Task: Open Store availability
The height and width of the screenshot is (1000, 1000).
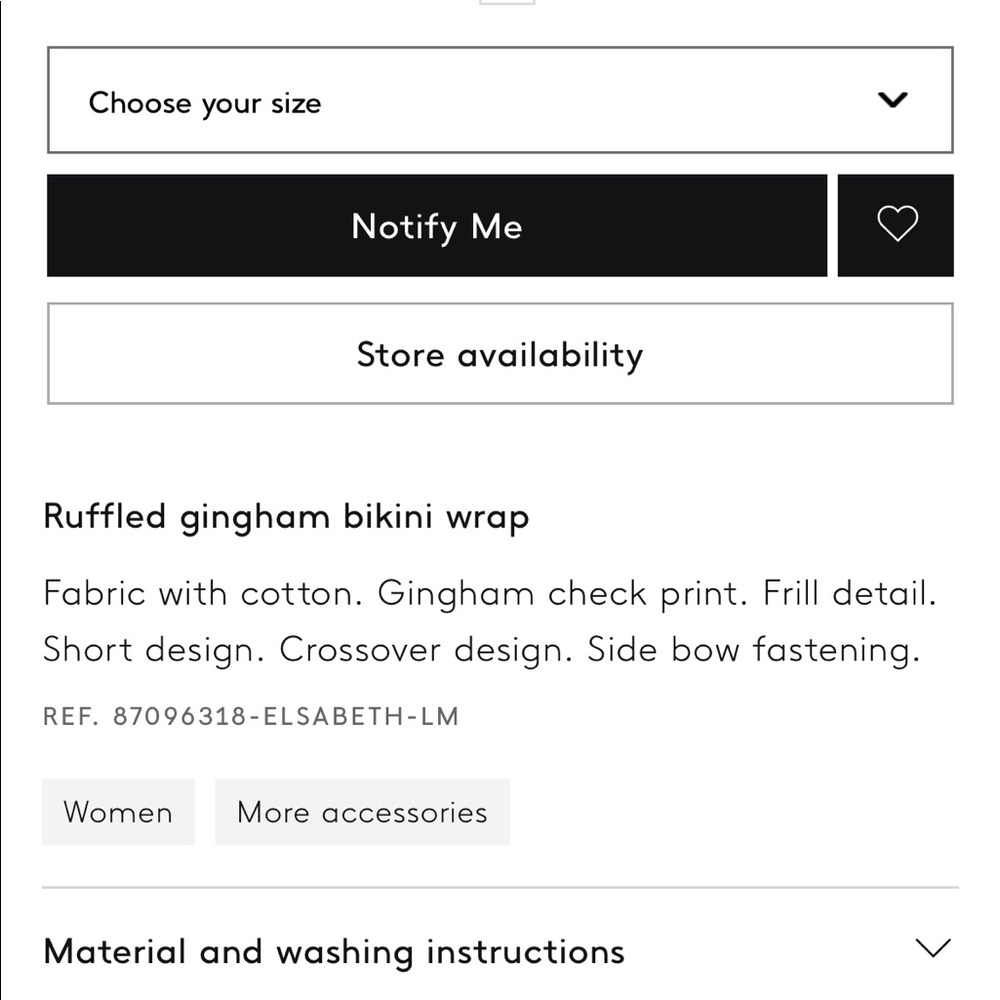Action: pyautogui.click(x=500, y=354)
